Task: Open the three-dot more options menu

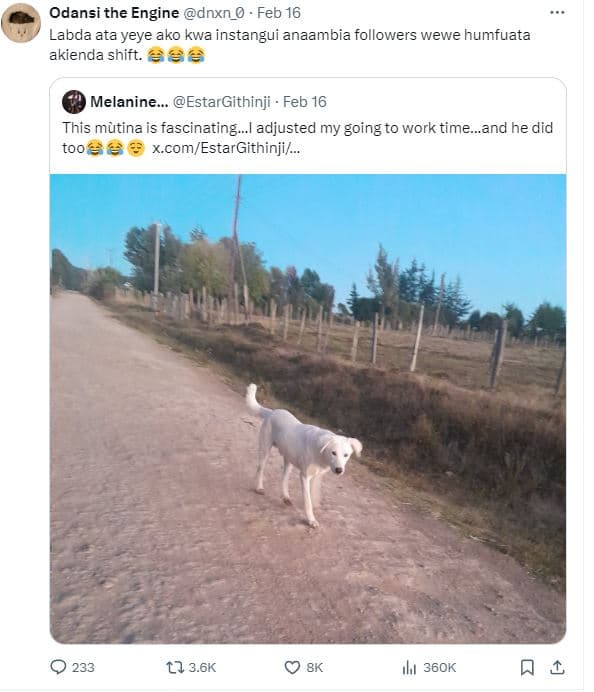Action: (557, 13)
